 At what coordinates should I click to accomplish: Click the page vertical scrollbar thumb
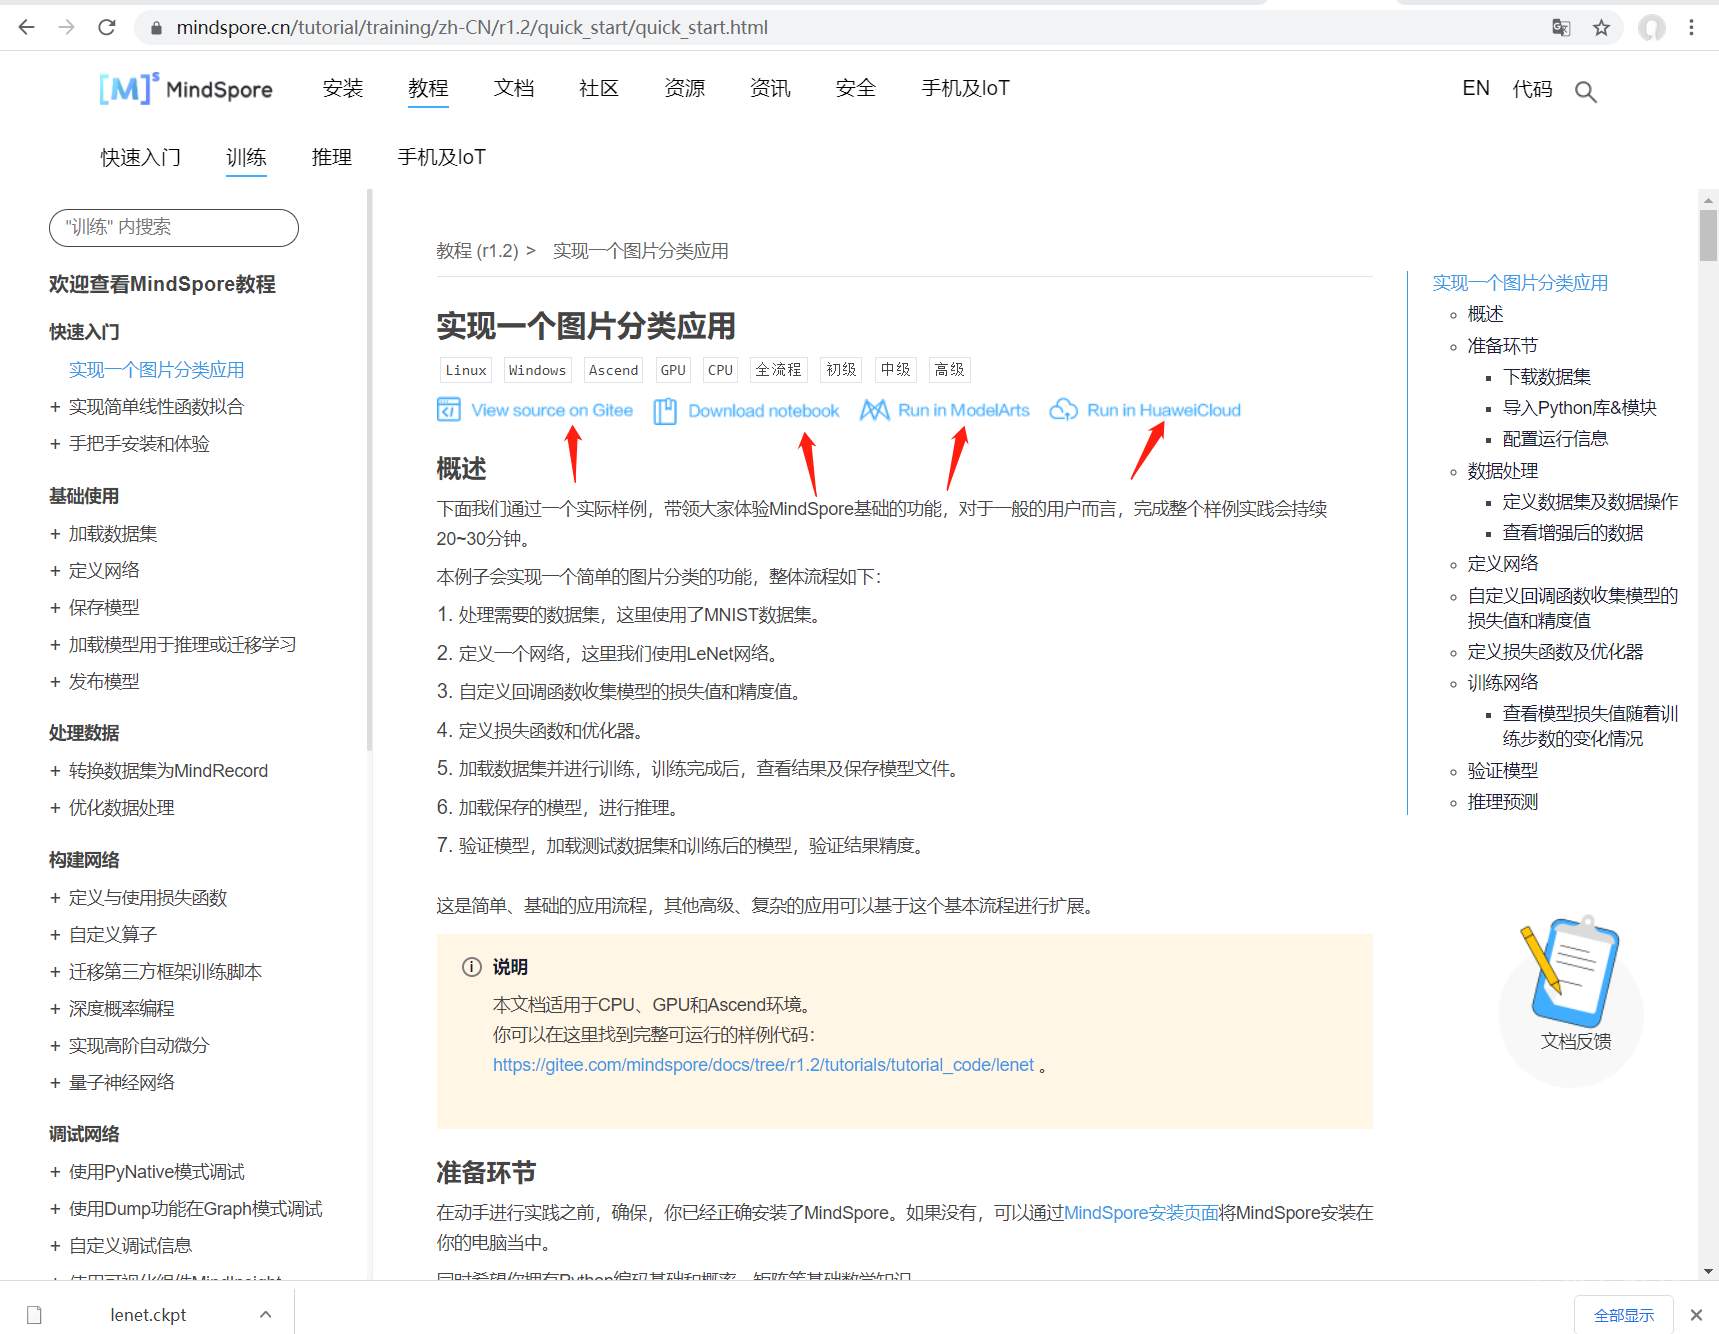click(x=1708, y=235)
